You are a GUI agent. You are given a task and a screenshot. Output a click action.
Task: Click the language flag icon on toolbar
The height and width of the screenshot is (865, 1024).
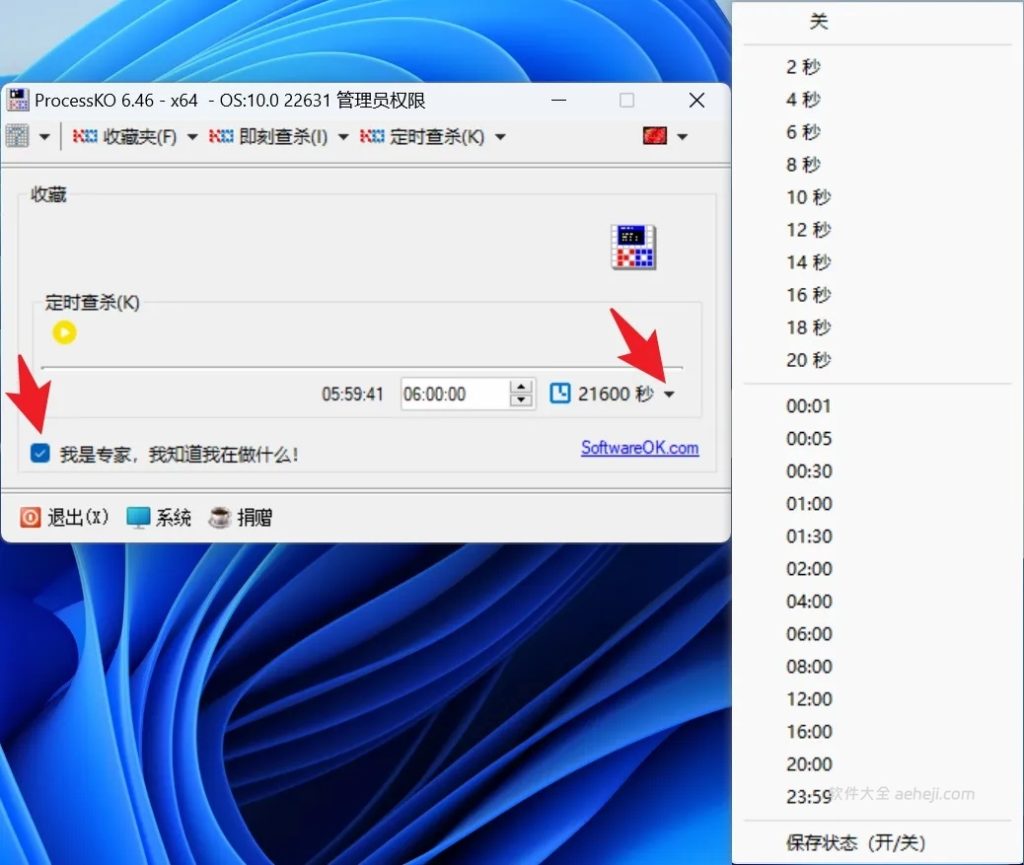click(x=655, y=136)
